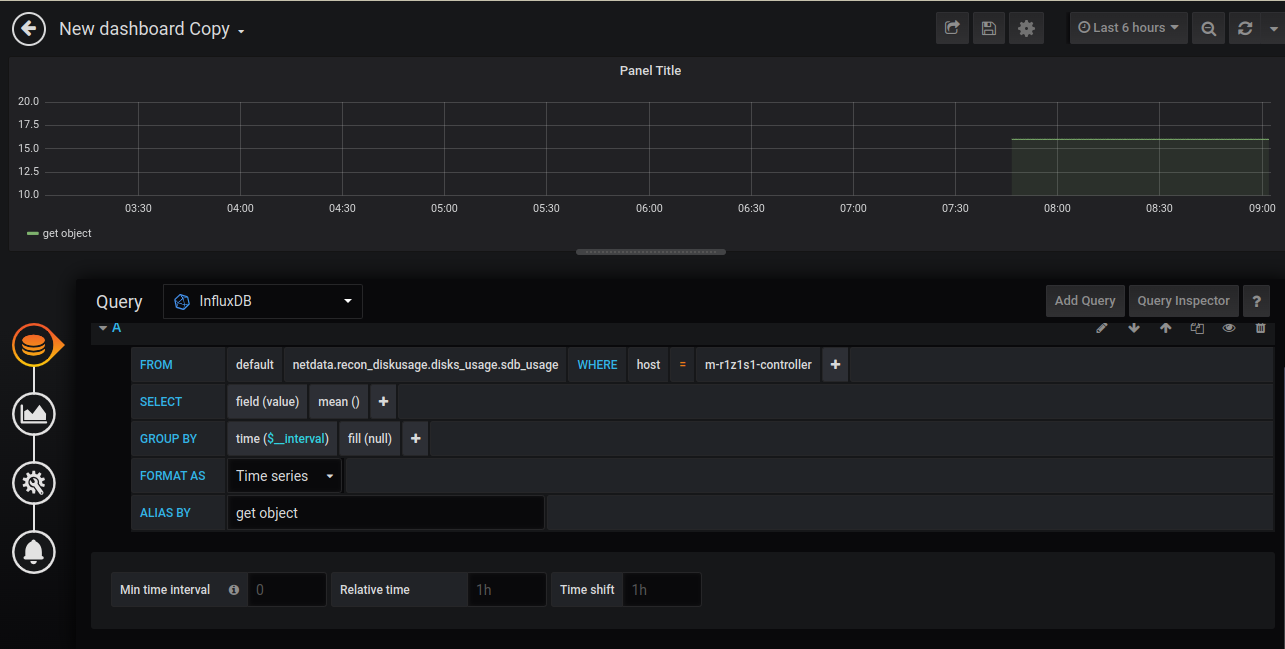Screen dimensions: 1285x649
Task: Open dashboard settings gear icon
Action: pos(1026,28)
